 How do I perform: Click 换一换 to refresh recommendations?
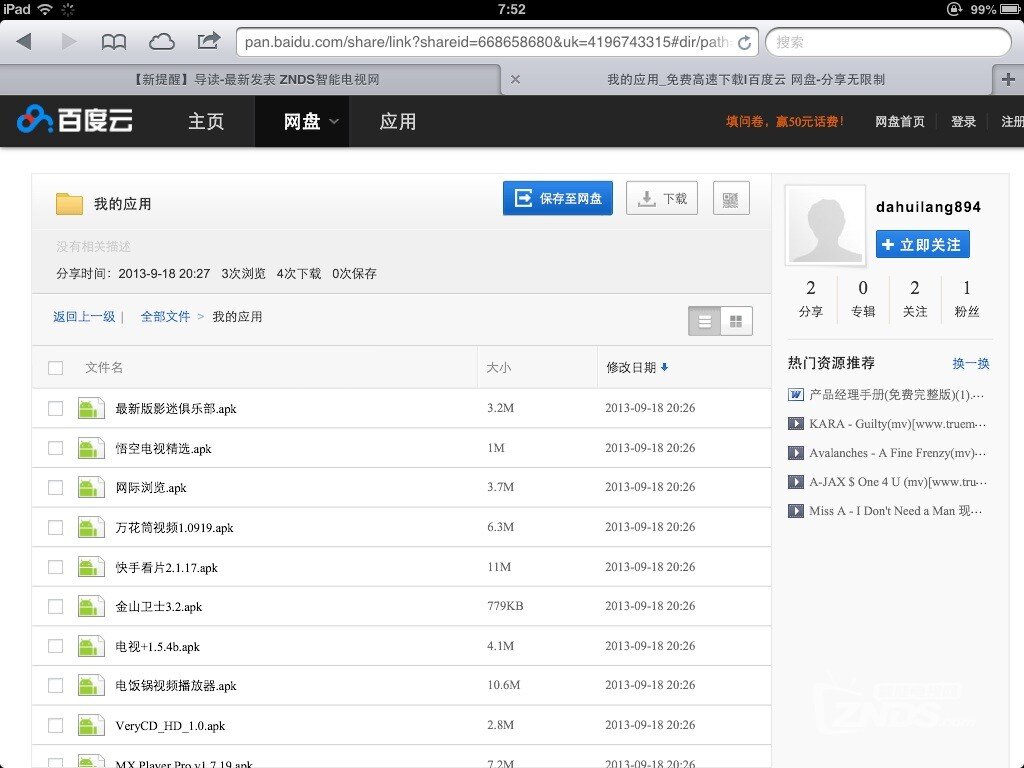tap(970, 363)
